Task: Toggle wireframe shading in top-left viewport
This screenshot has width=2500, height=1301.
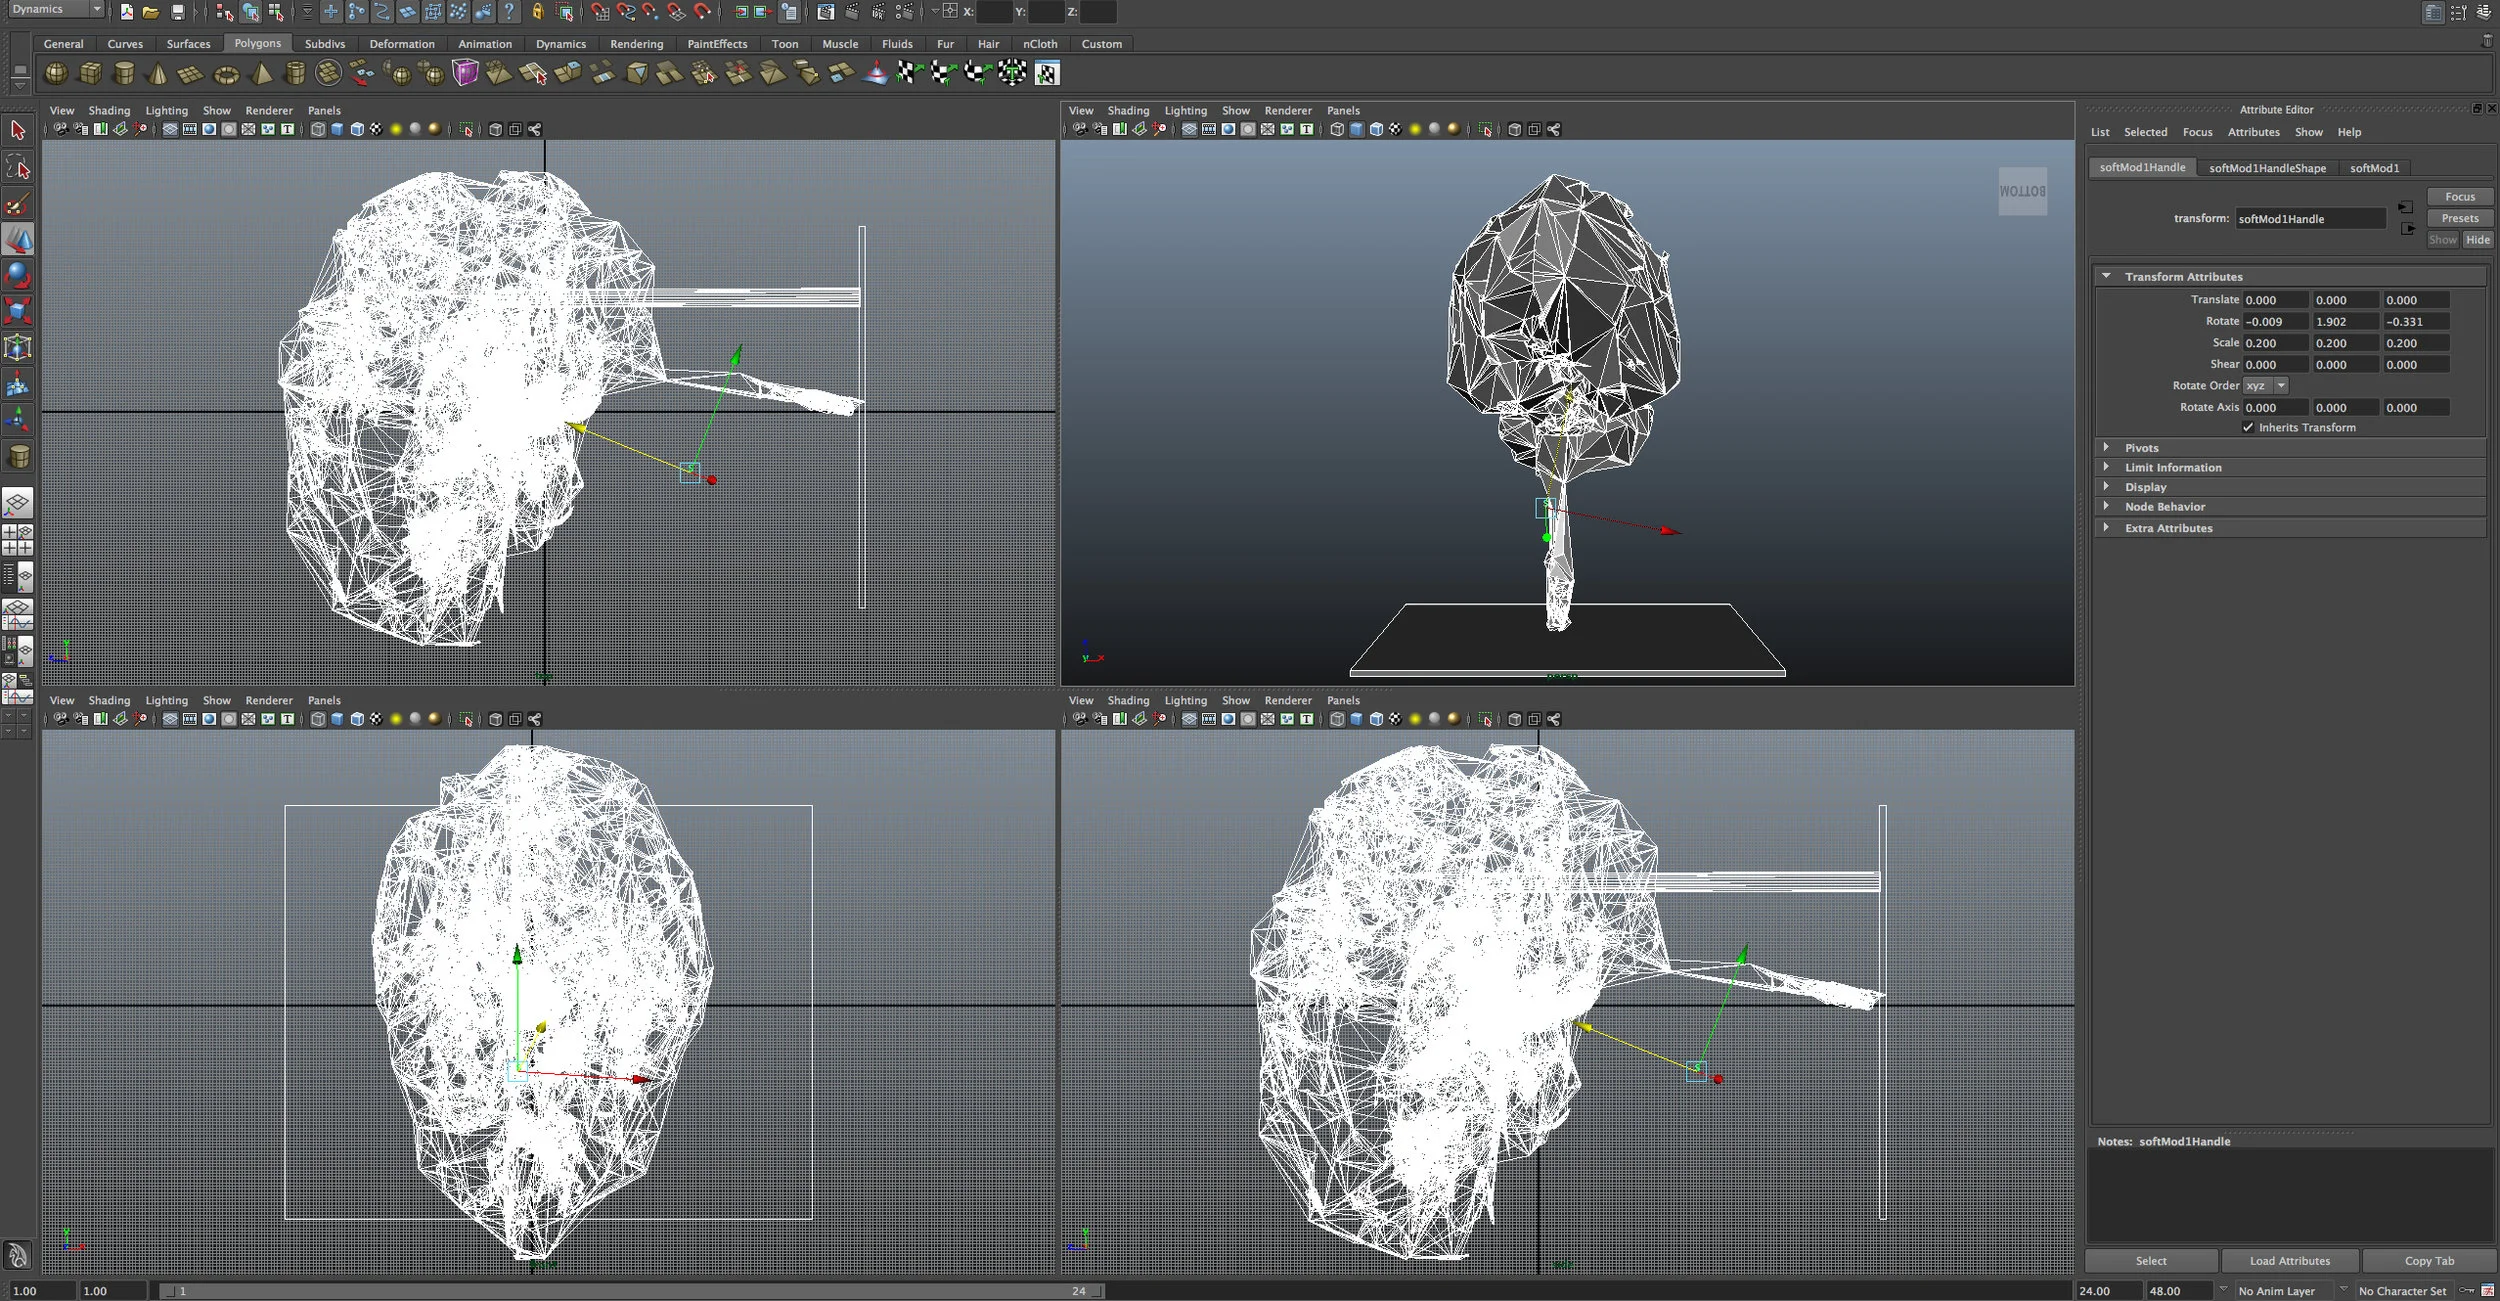Action: pos(318,129)
